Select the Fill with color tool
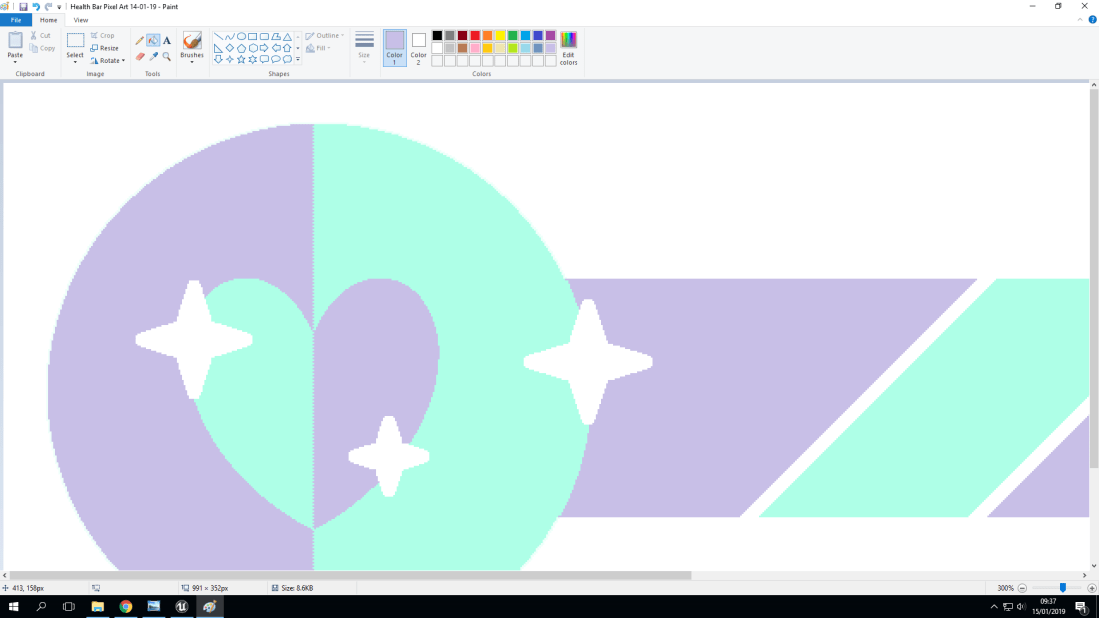The width and height of the screenshot is (1099, 618). (152, 41)
